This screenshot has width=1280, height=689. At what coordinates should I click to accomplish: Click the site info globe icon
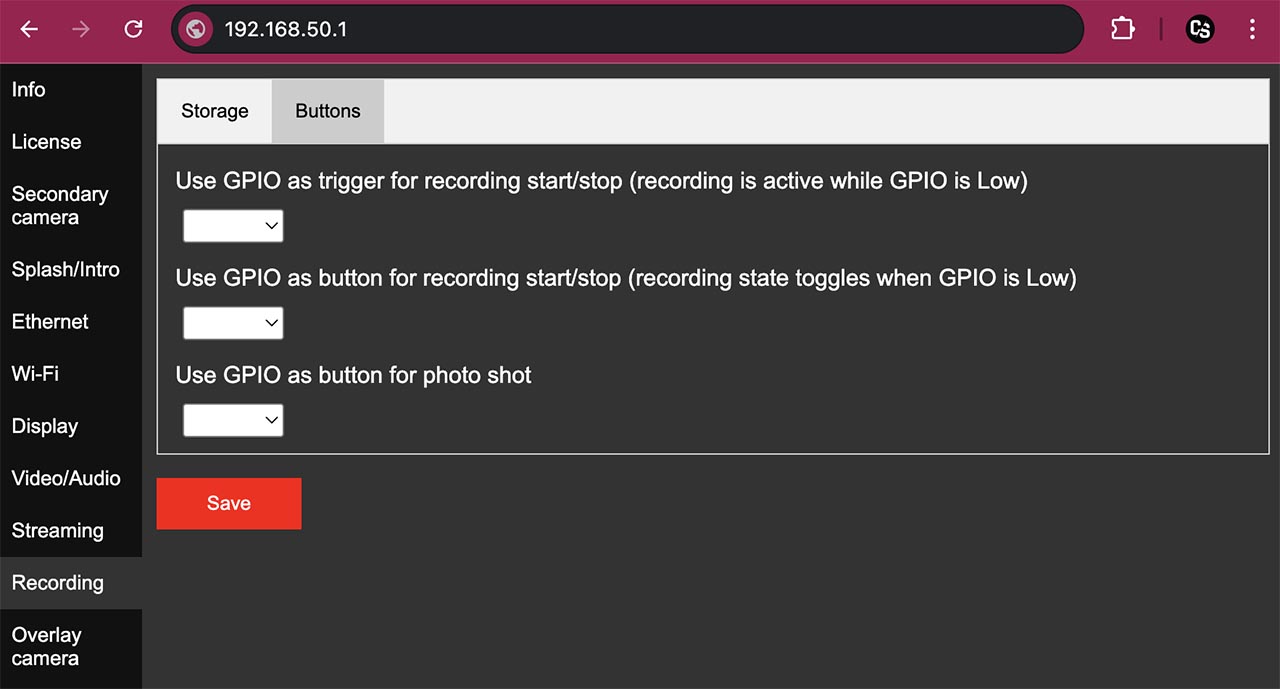point(196,29)
